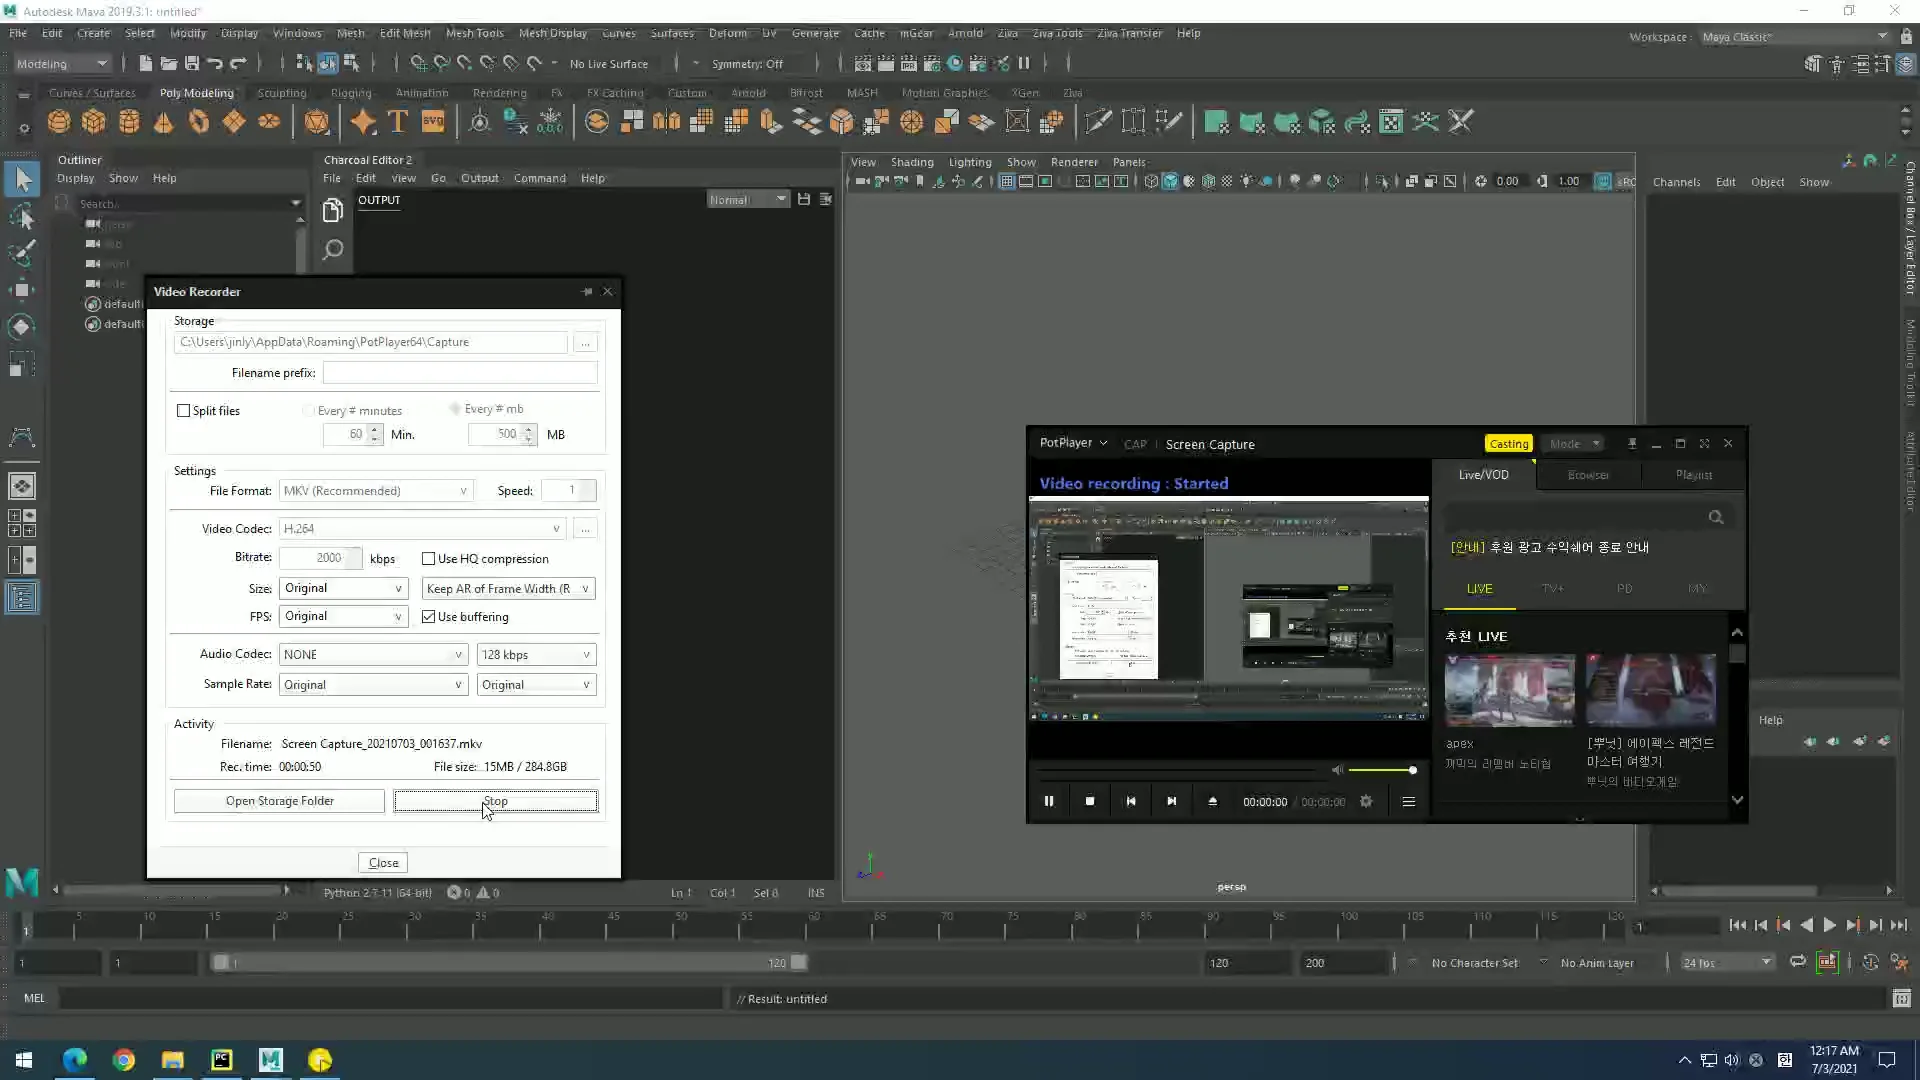Open the Video Codec H.264 dropdown
Screen dimensions: 1920x1080
click(423, 529)
